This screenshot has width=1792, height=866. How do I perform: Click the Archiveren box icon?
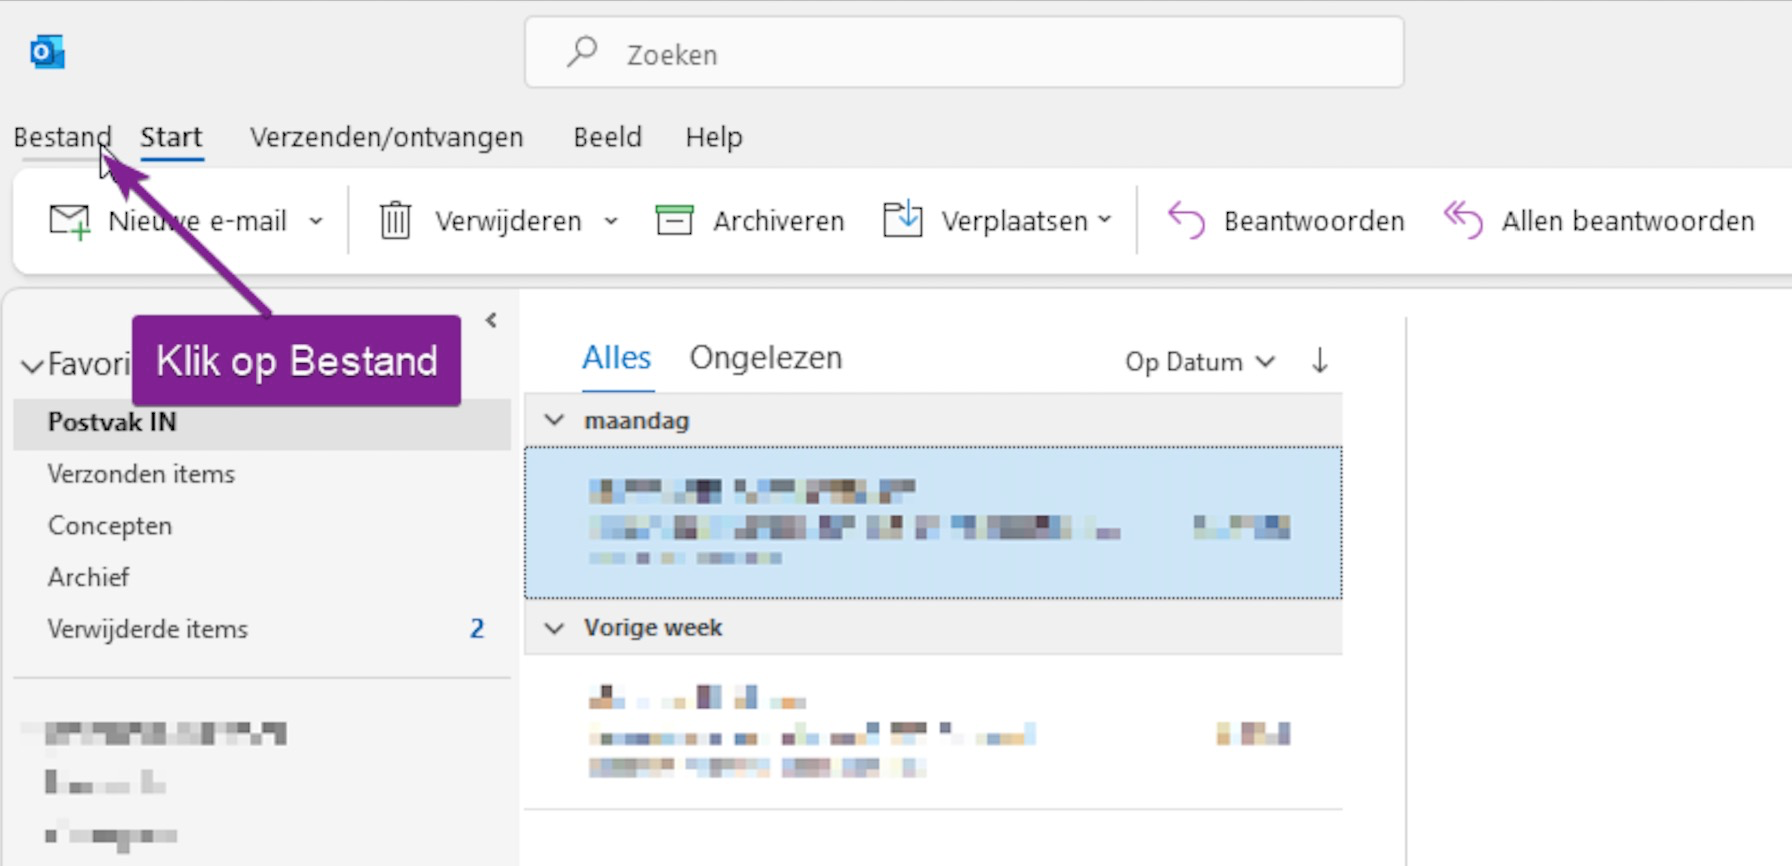[674, 220]
